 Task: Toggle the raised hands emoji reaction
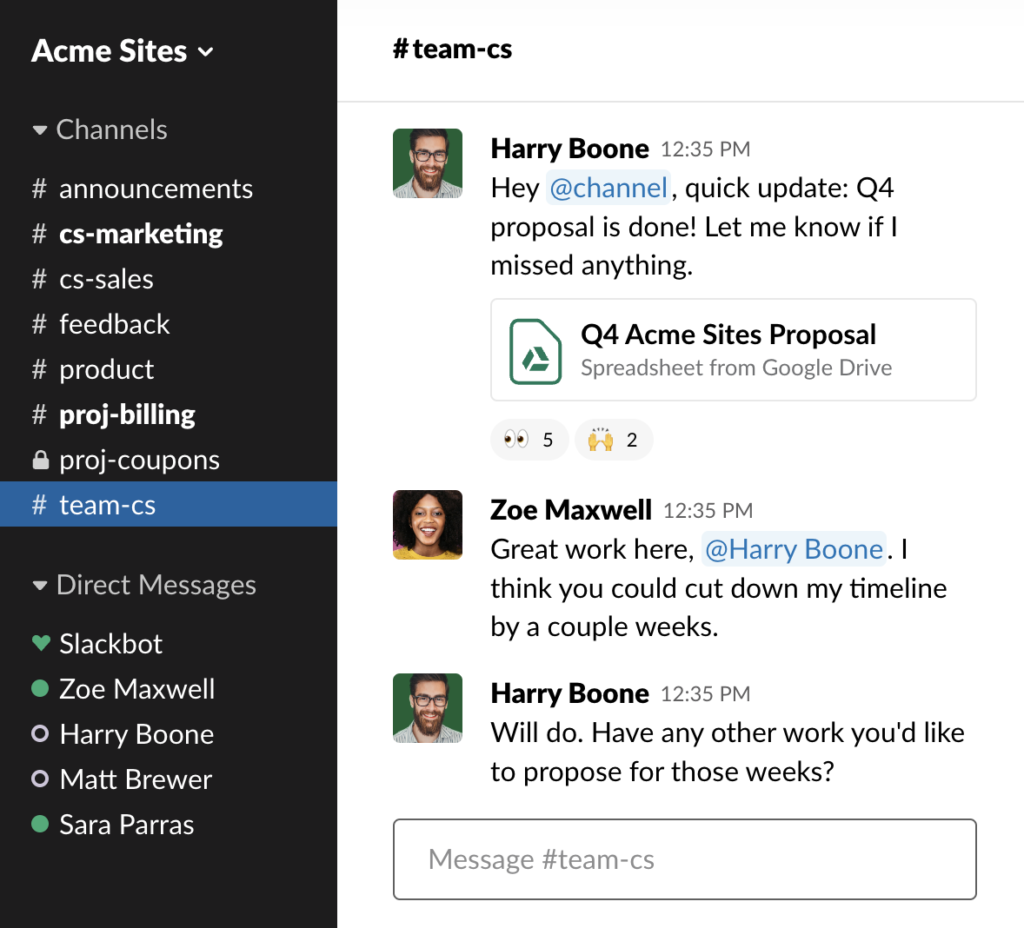click(x=613, y=440)
